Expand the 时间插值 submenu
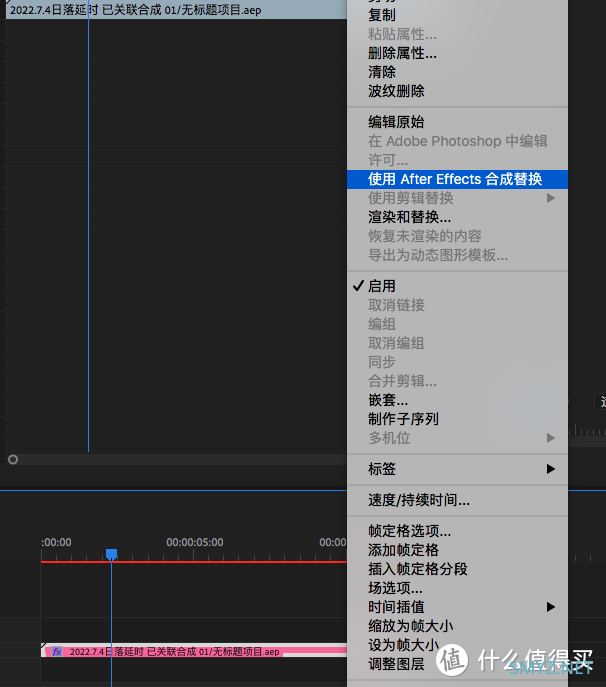606x687 pixels. (x=457, y=607)
